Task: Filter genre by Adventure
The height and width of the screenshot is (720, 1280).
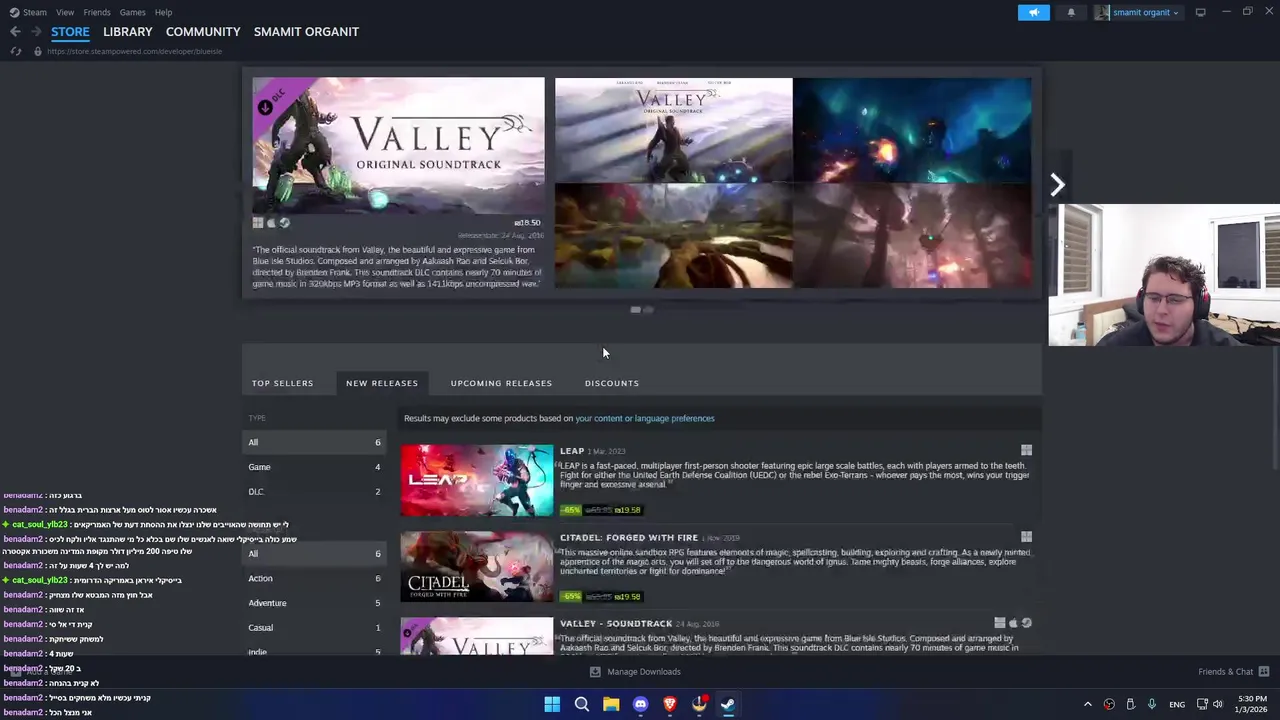Action: [314, 603]
